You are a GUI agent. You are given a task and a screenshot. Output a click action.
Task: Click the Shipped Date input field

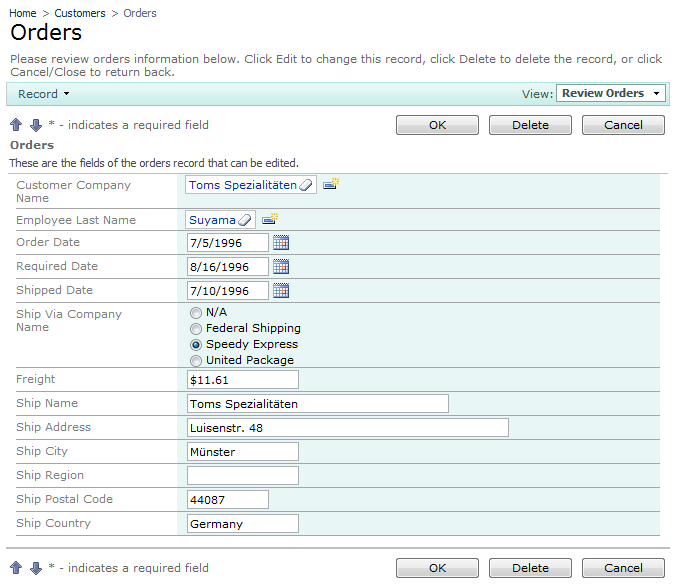228,291
